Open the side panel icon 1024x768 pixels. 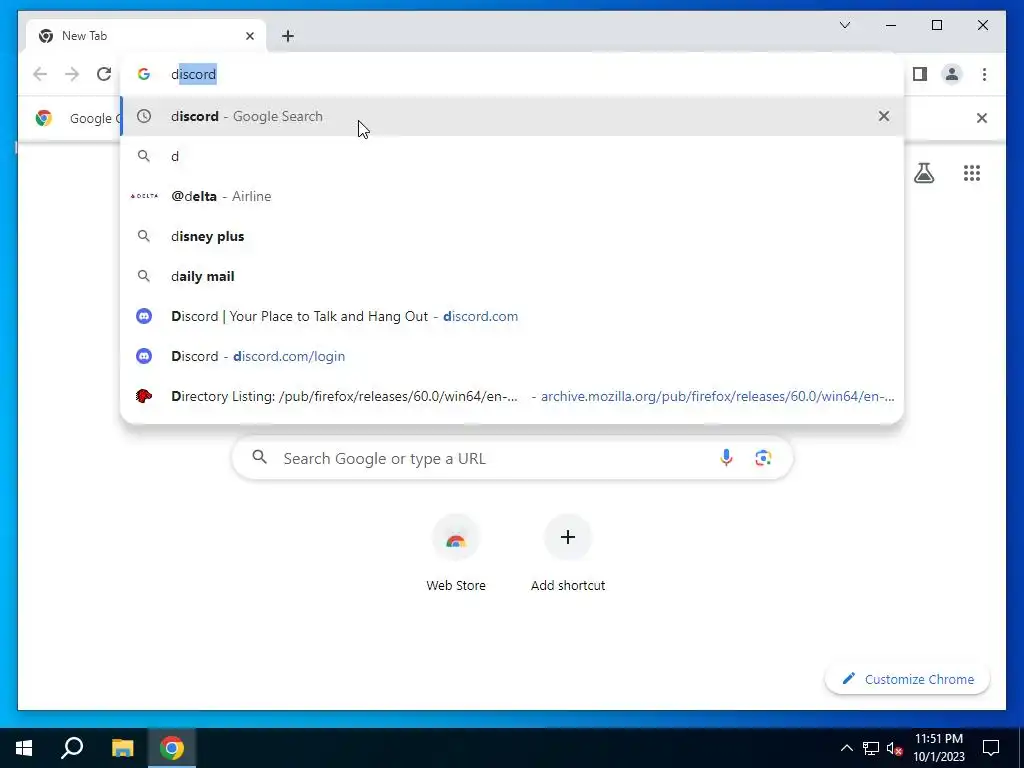tap(920, 74)
